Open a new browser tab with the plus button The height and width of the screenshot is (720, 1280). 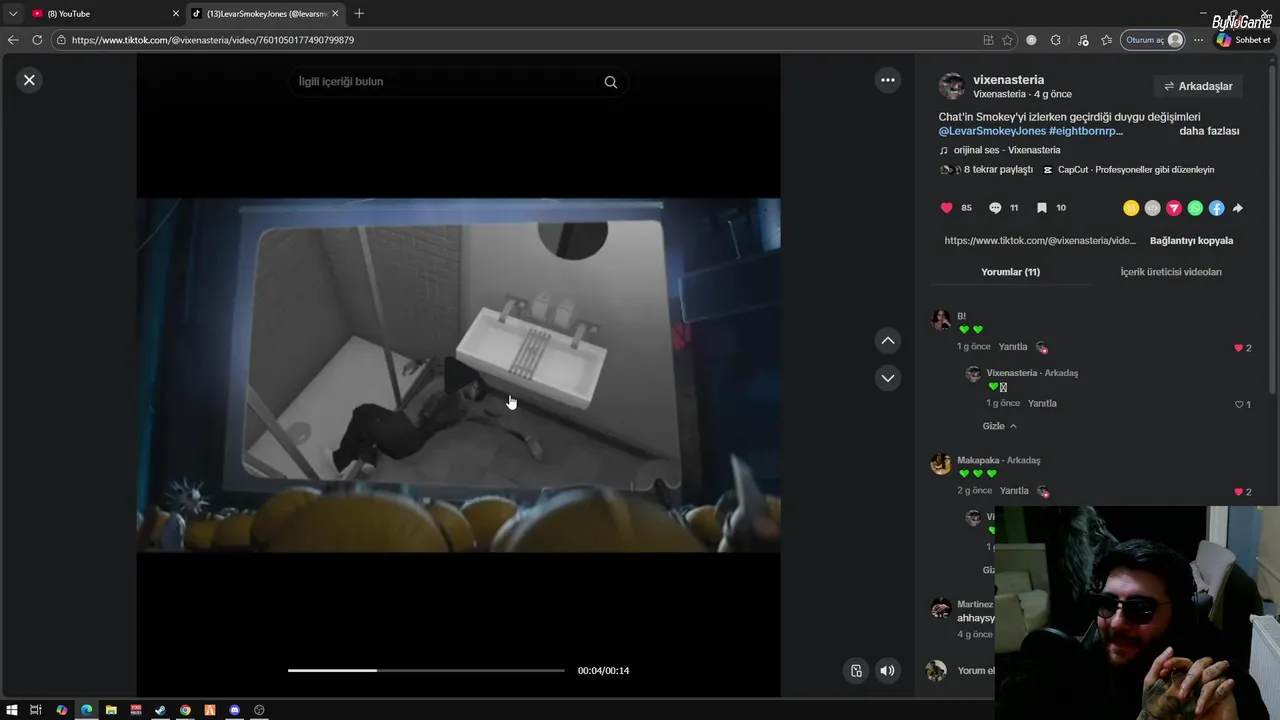pos(359,13)
